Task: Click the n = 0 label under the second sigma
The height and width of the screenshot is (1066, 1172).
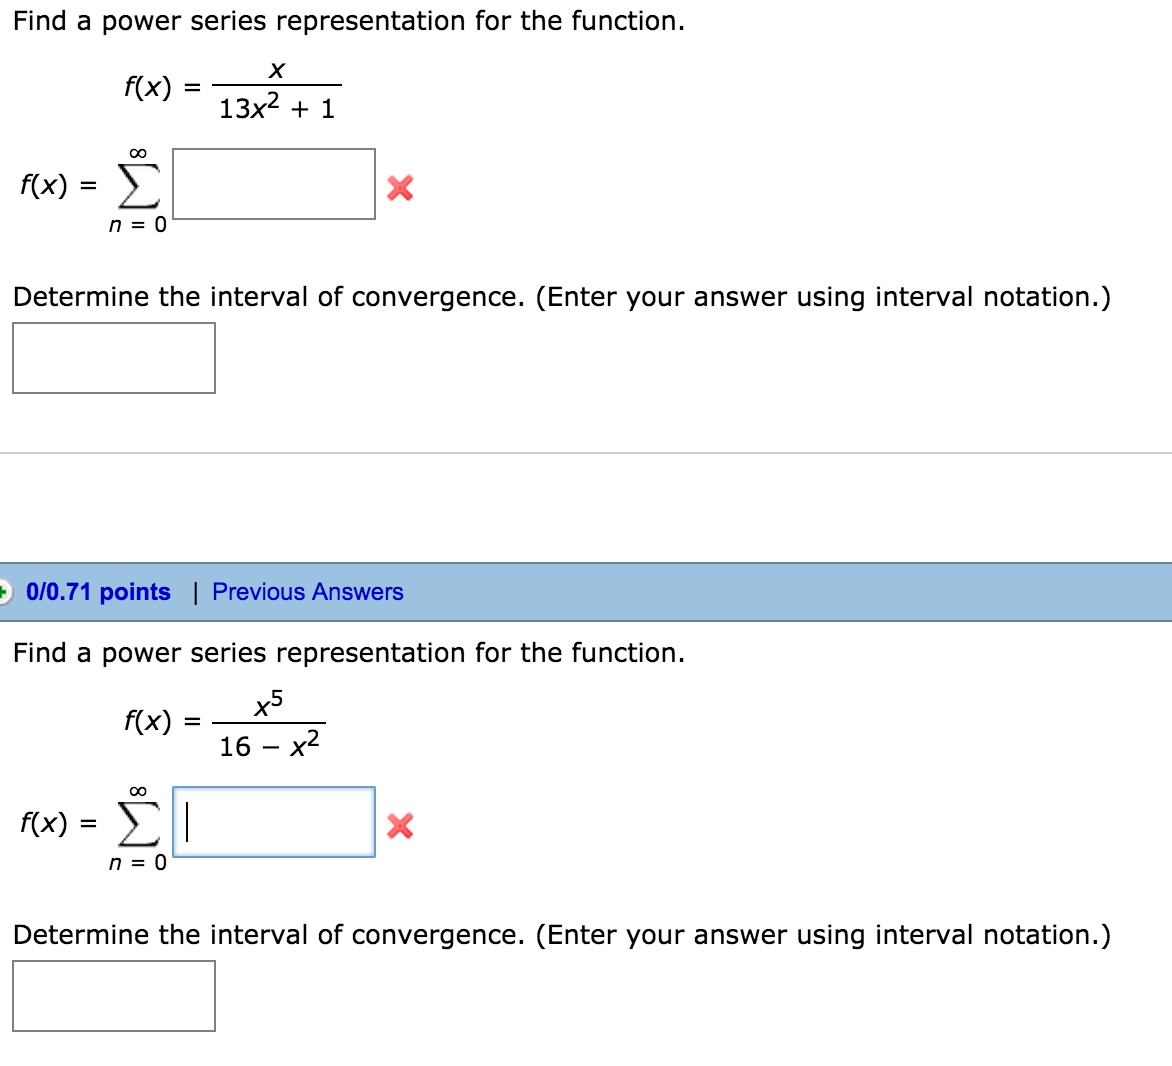Action: [x=138, y=862]
